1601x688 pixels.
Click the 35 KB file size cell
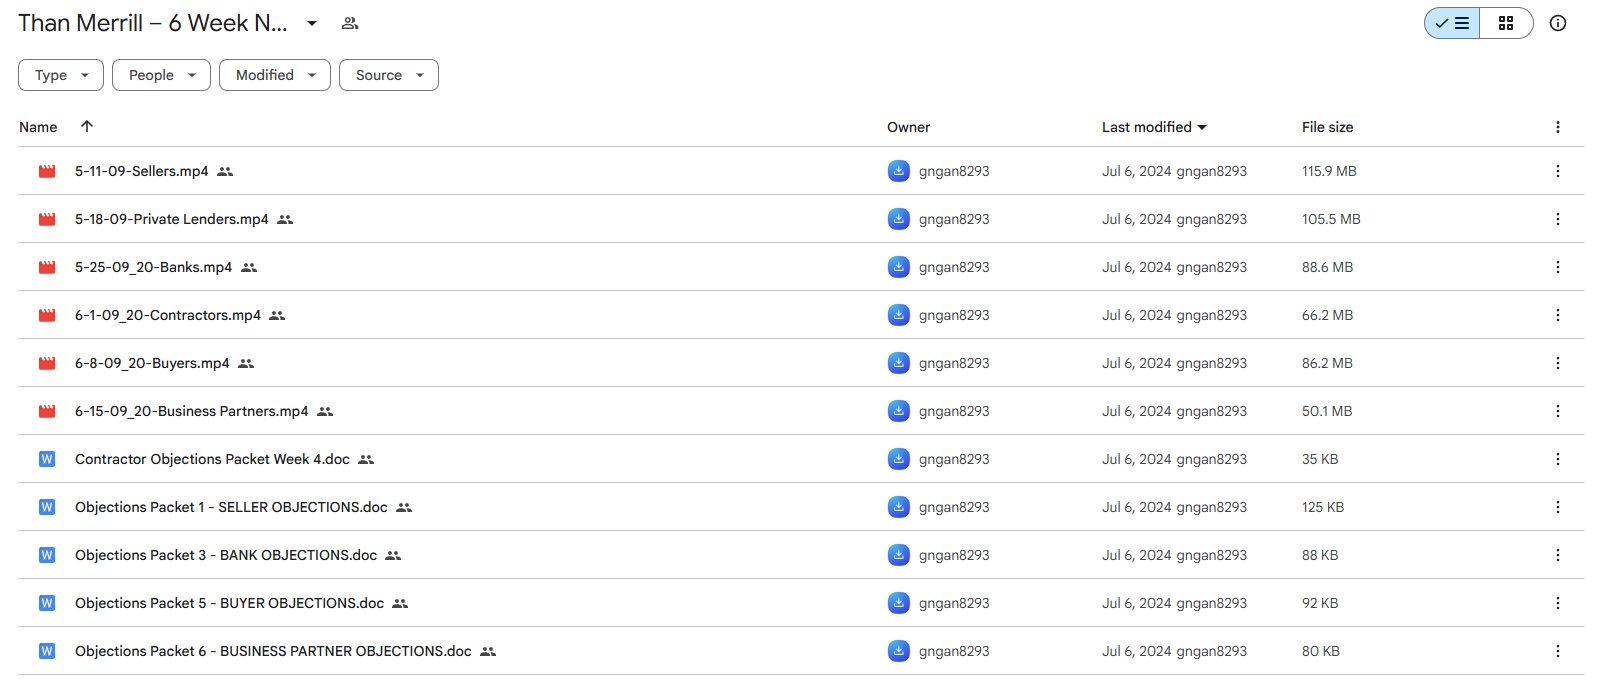(1320, 459)
